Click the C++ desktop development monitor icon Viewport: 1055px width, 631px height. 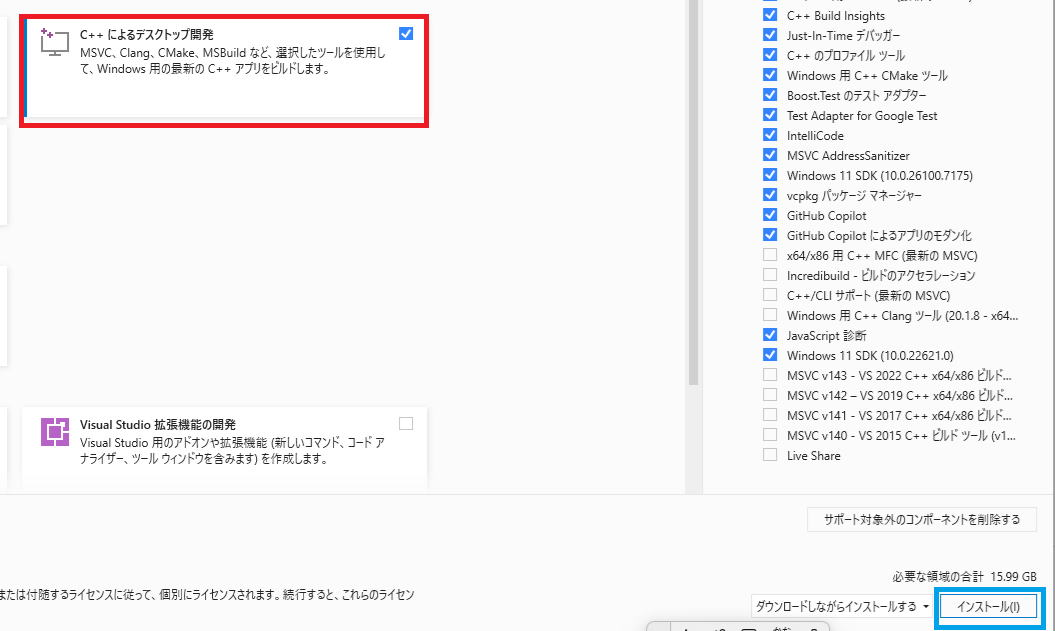53,43
